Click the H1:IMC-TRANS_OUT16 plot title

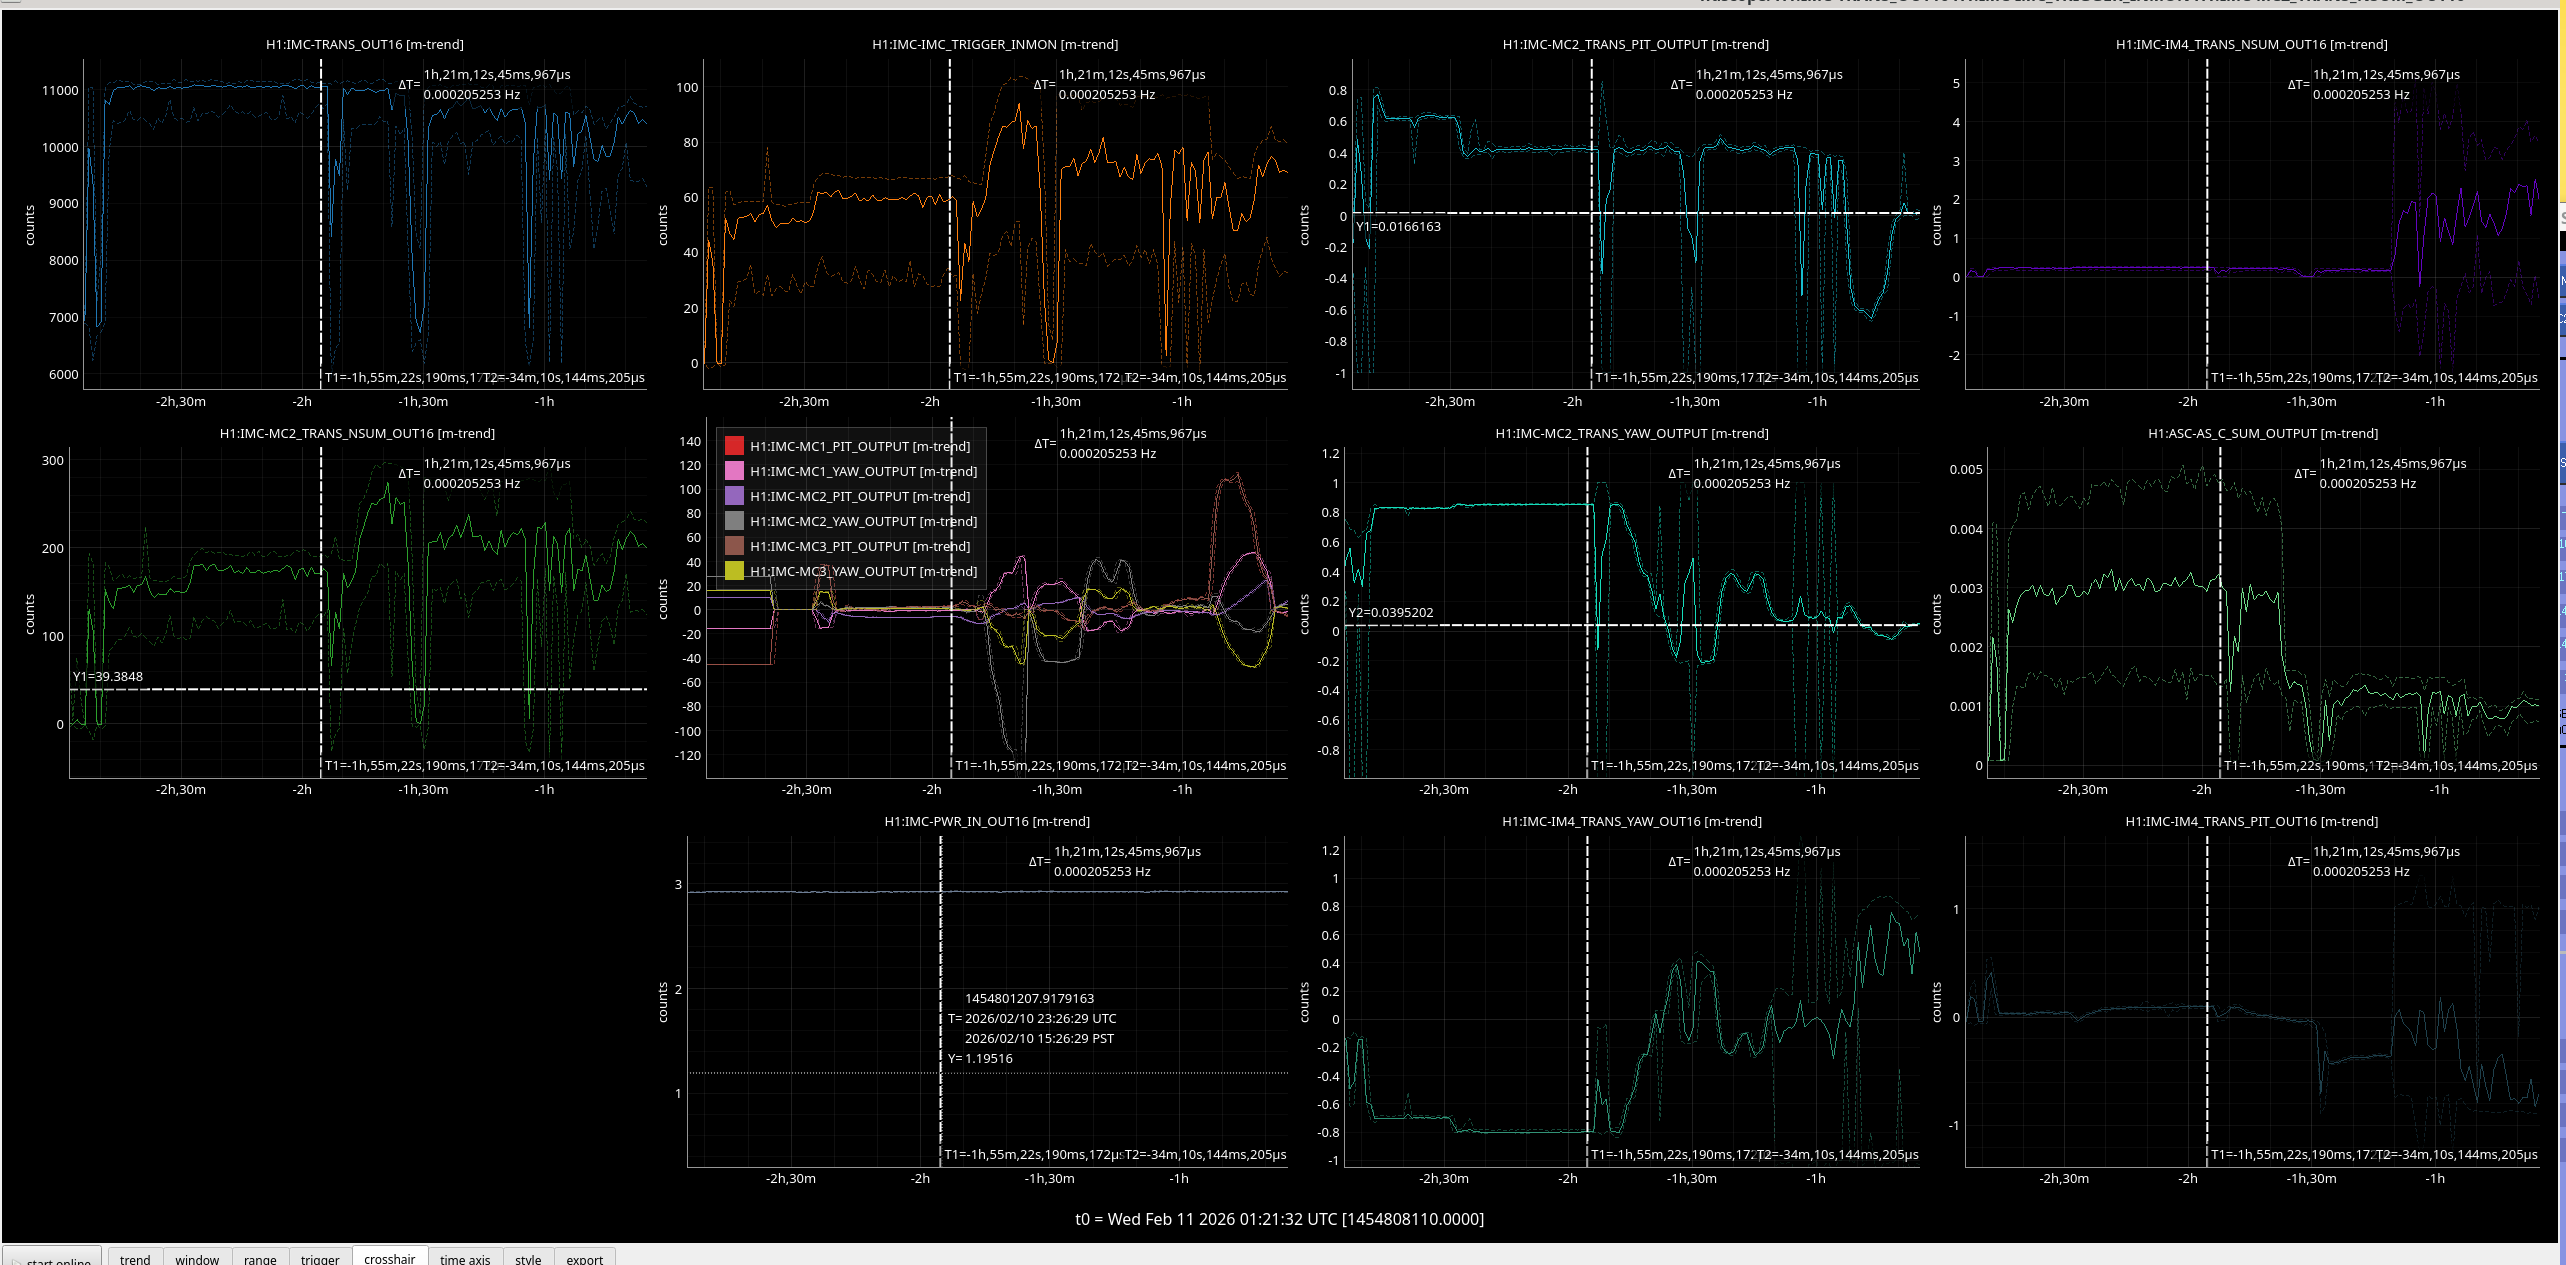pos(364,45)
